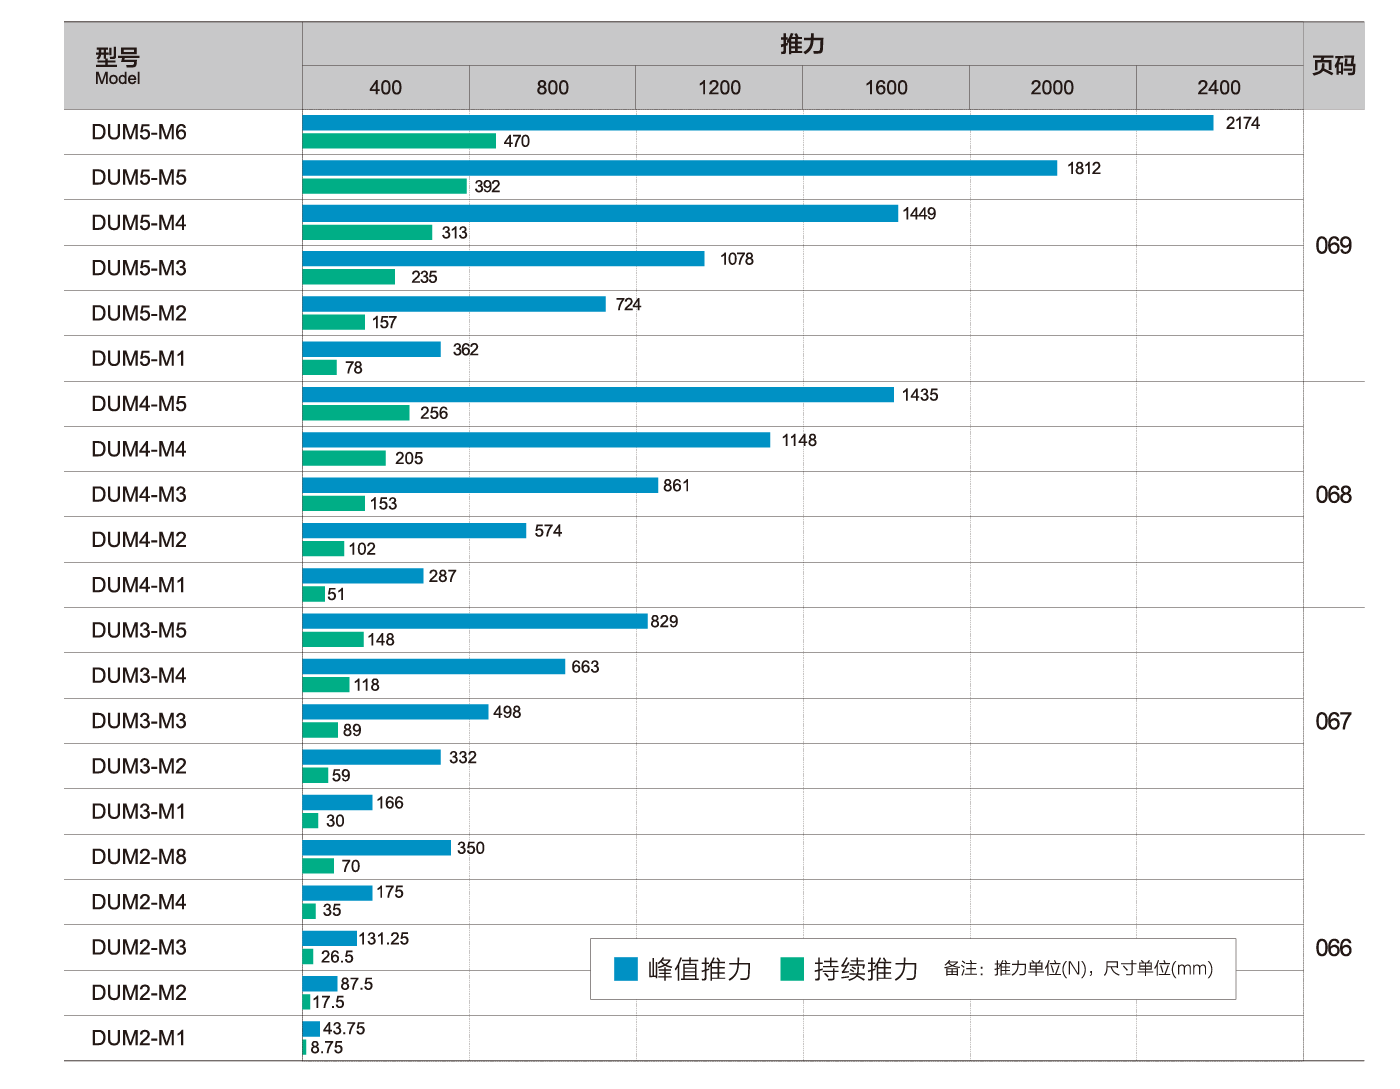
Task: Click the 页码 header cell
Action: point(1334,66)
